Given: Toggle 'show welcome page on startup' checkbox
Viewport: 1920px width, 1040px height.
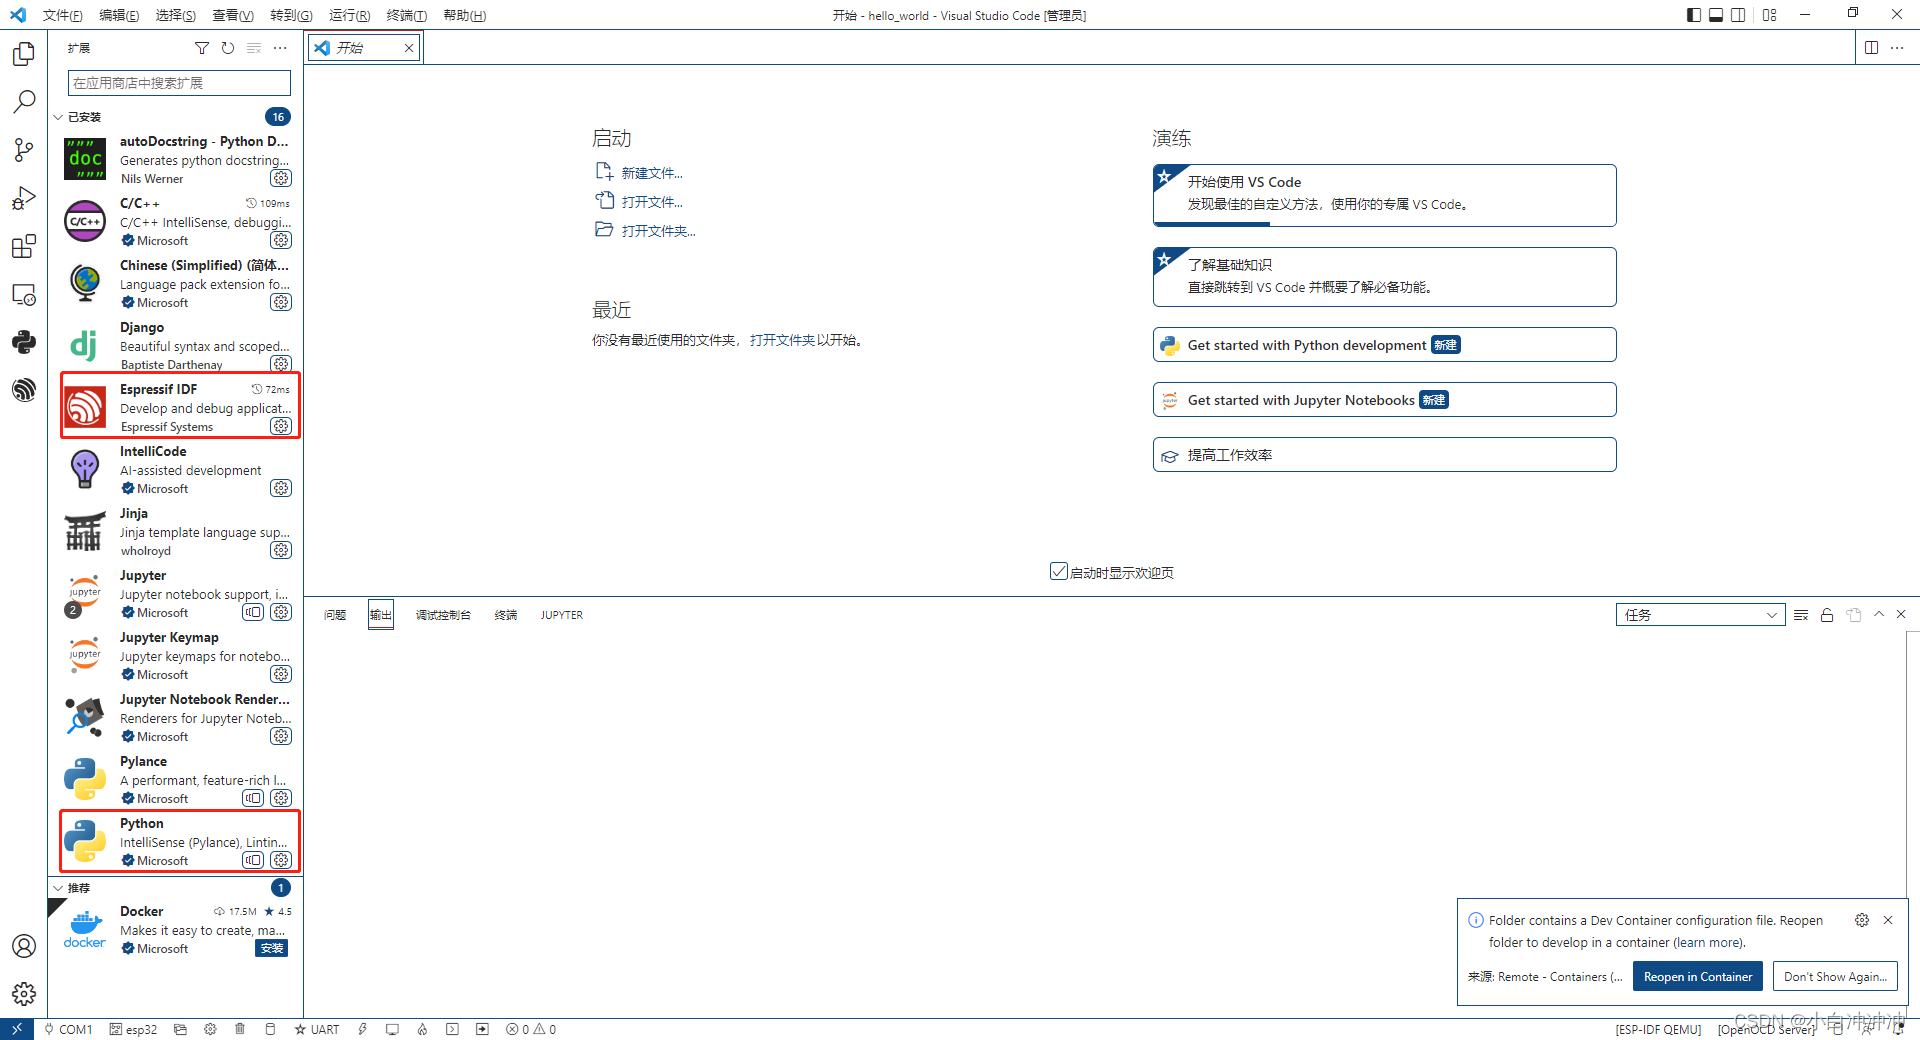Looking at the screenshot, I should click(x=1059, y=571).
